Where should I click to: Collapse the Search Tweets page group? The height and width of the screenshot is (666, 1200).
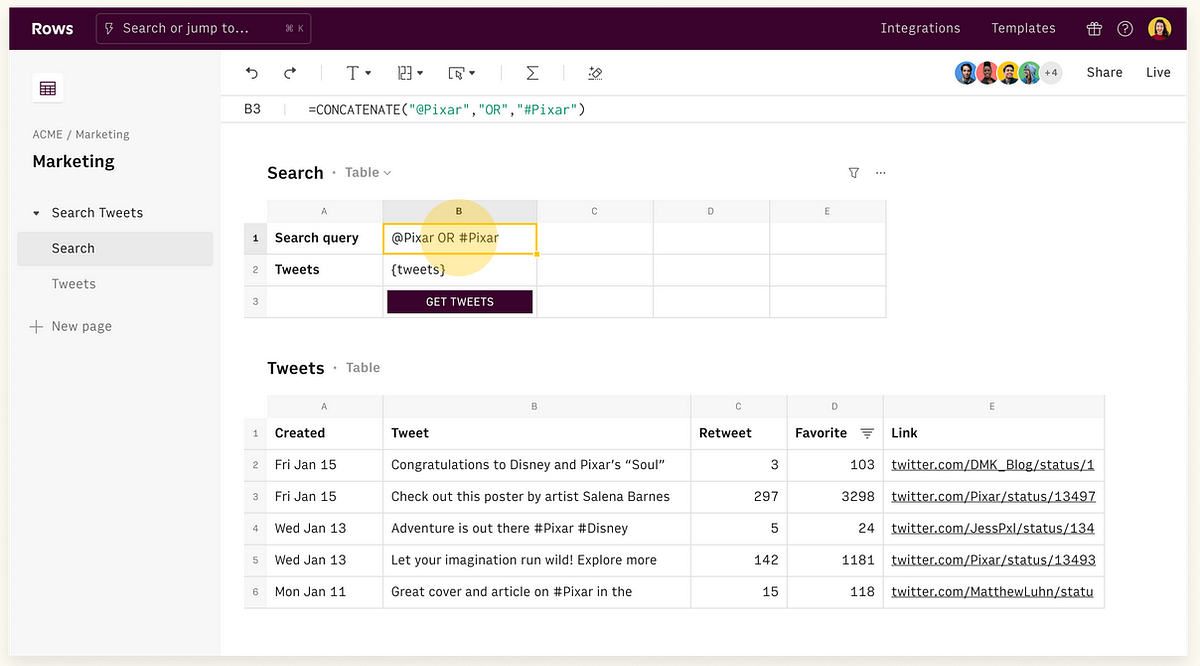35,212
